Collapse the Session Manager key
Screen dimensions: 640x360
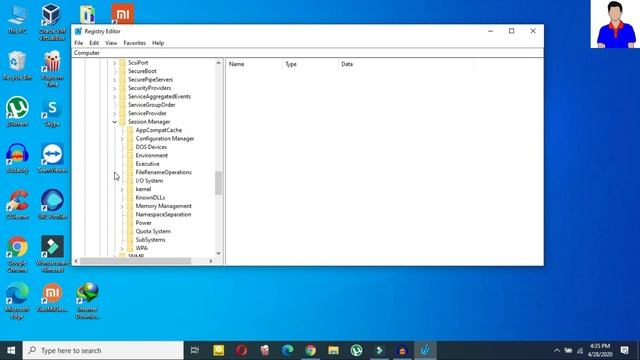pyautogui.click(x=115, y=122)
